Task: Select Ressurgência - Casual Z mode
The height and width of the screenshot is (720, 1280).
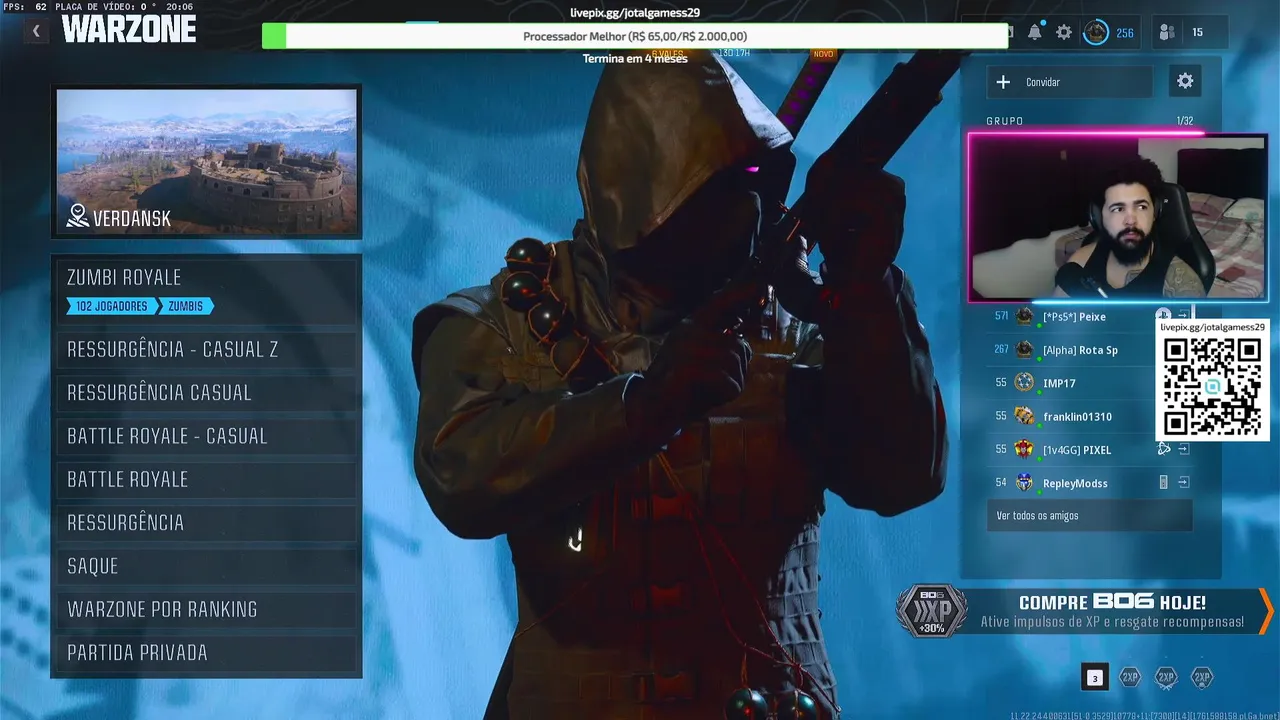Action: click(x=207, y=350)
